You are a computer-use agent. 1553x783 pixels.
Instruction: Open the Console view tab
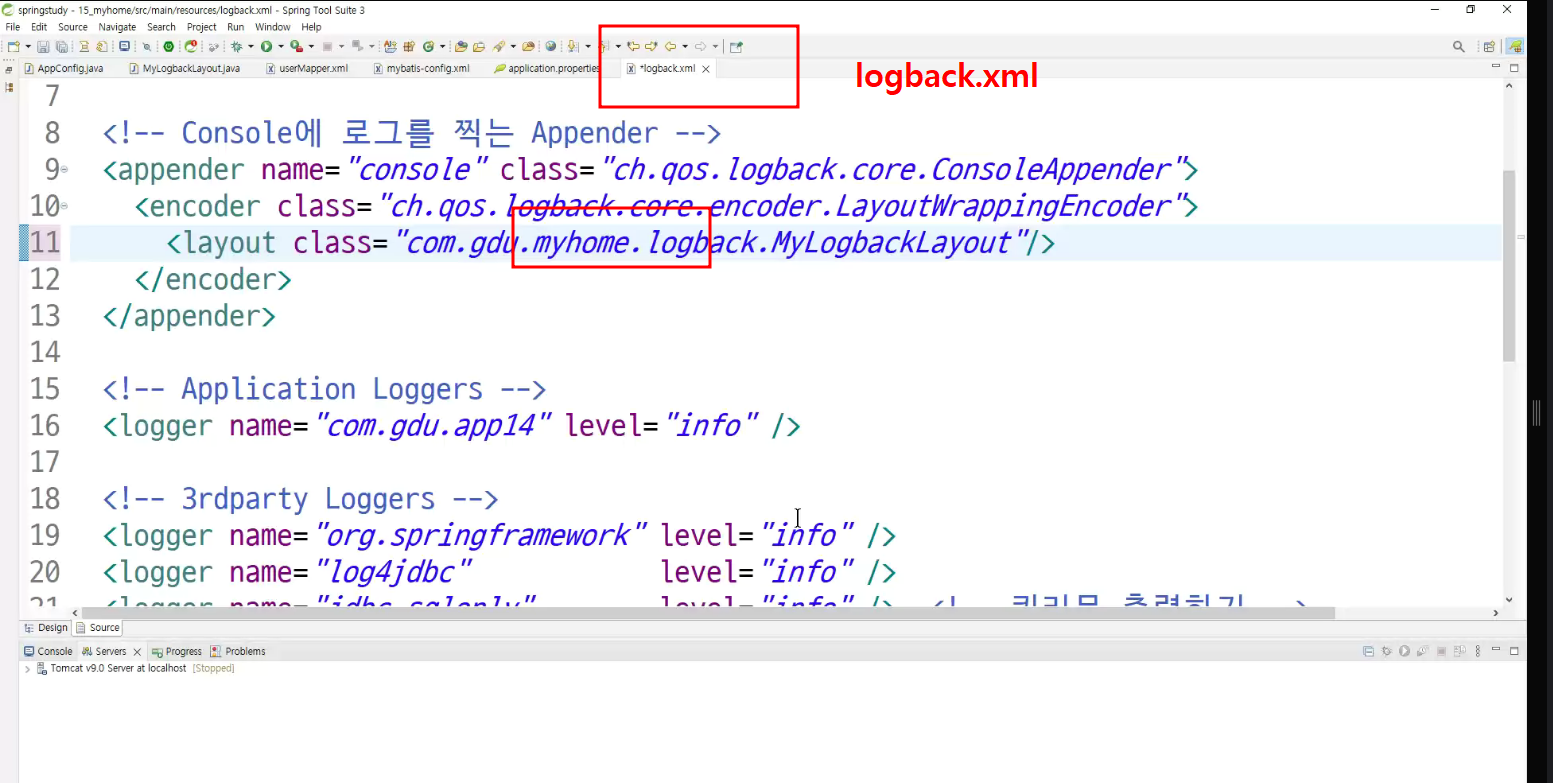(x=48, y=651)
